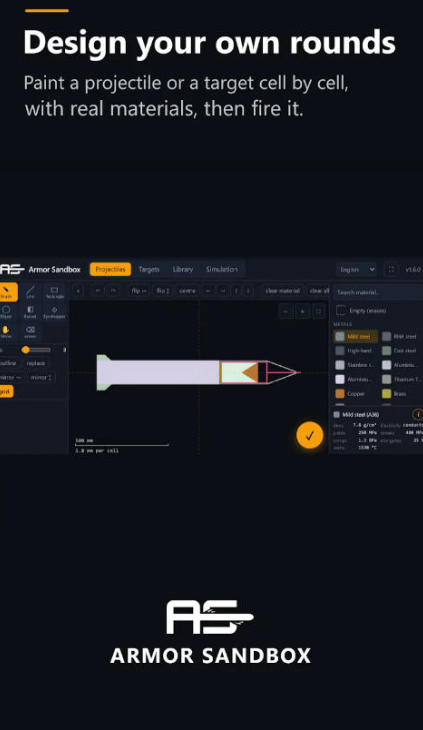Click the Search material field
This screenshot has height=730, width=423.
pos(378,292)
